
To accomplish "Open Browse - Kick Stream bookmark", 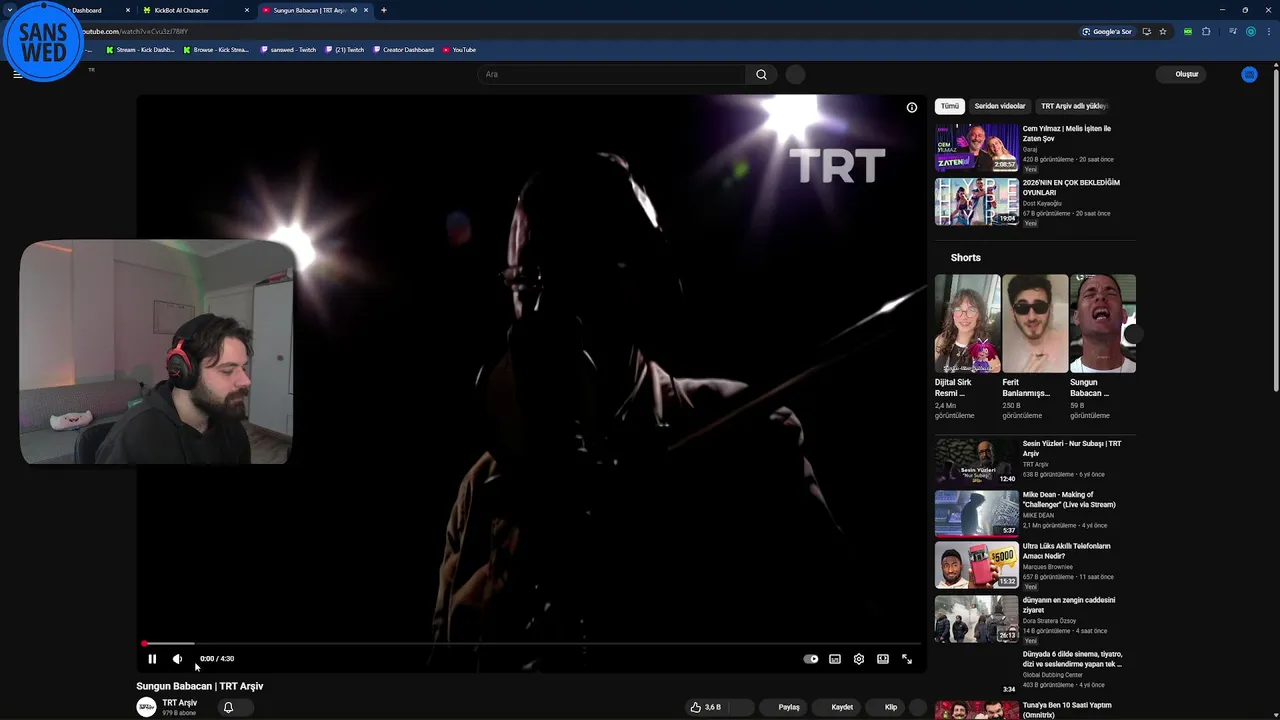I will point(217,49).
